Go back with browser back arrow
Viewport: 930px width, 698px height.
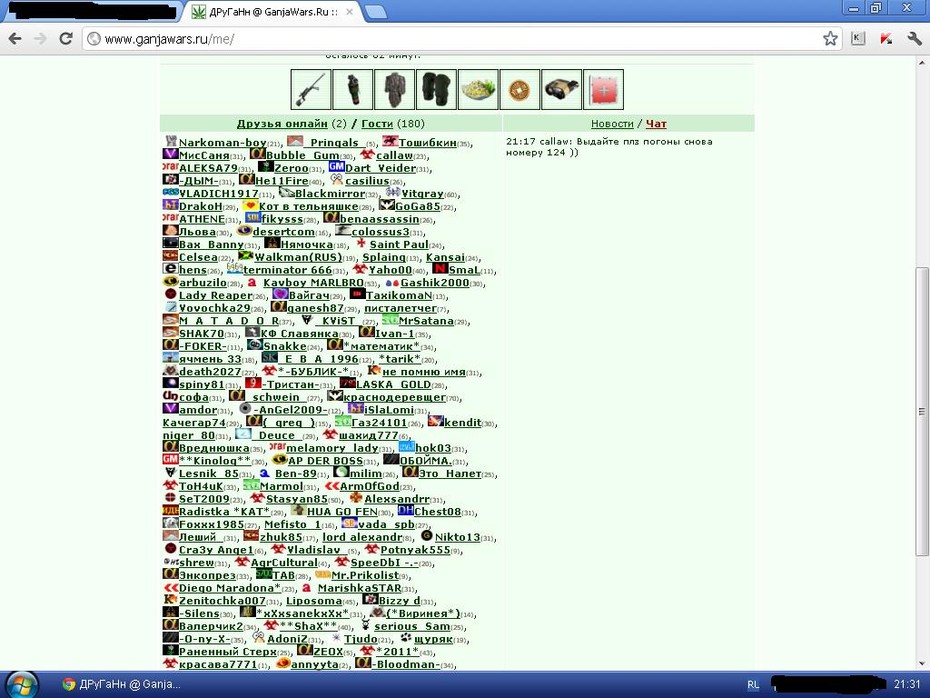point(15,39)
